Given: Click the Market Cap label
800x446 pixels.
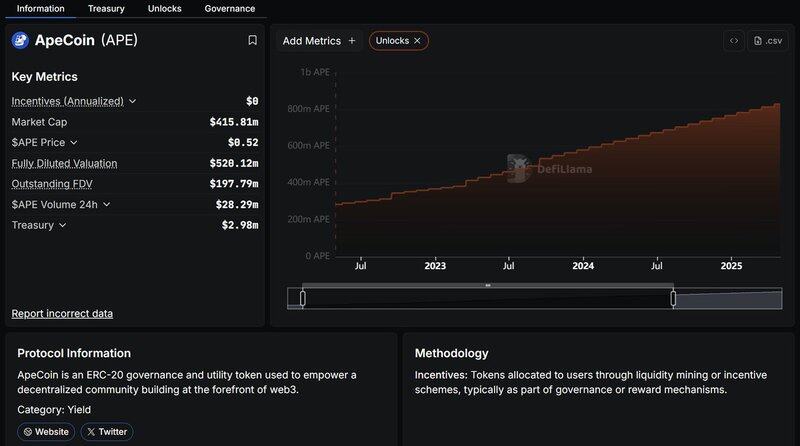Looking at the screenshot, I should point(39,122).
